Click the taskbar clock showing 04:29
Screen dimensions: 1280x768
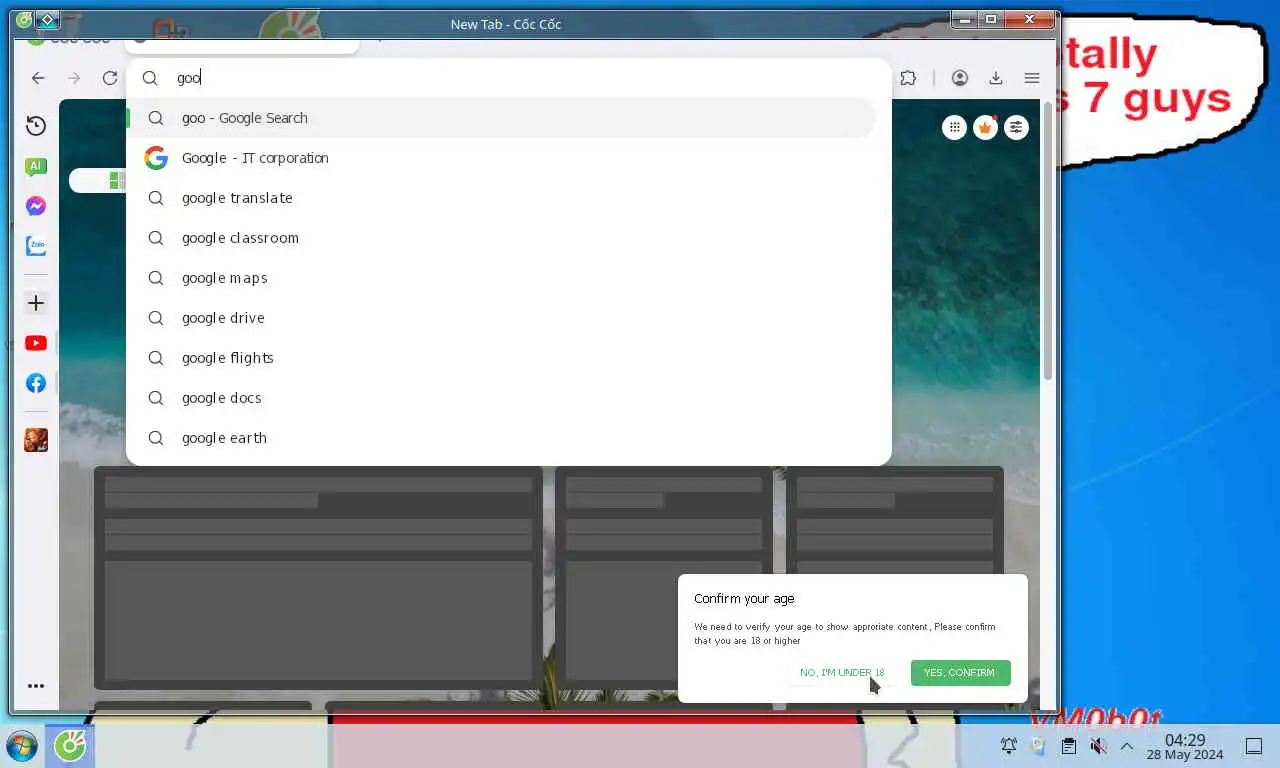1185,747
